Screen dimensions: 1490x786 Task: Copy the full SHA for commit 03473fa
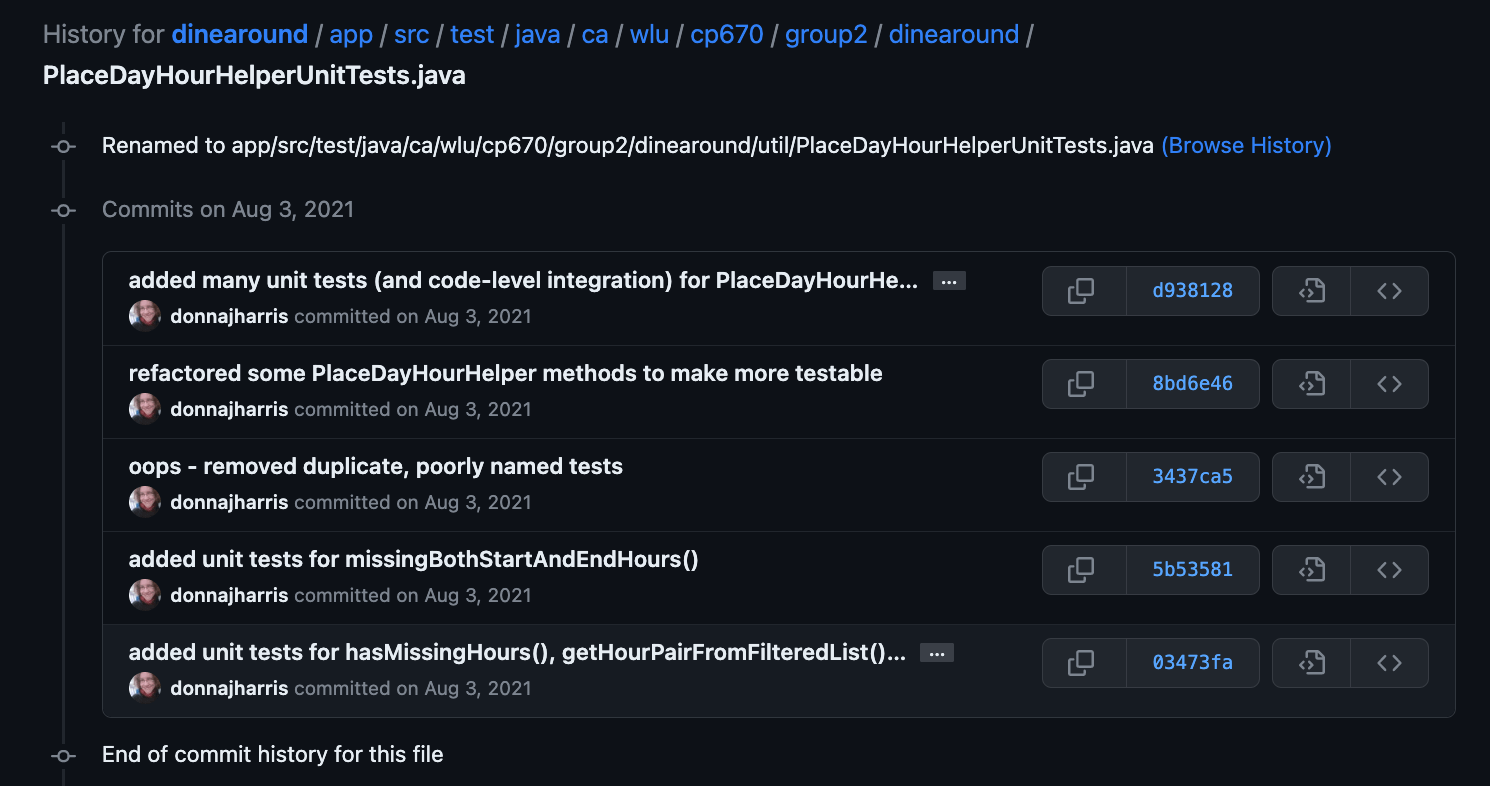point(1083,662)
